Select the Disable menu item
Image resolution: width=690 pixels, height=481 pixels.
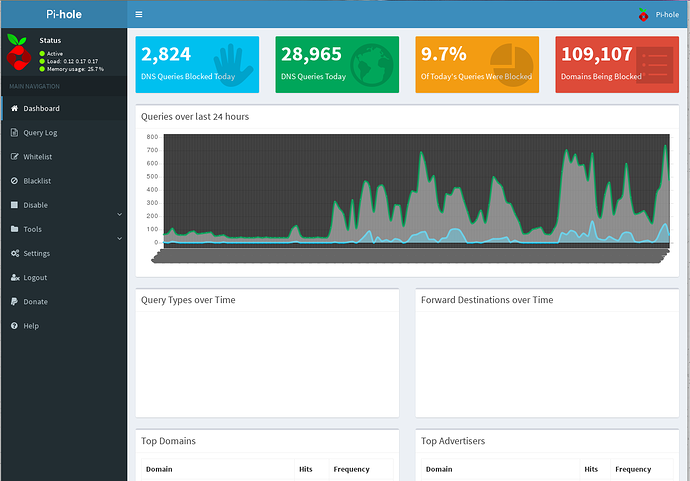35,205
